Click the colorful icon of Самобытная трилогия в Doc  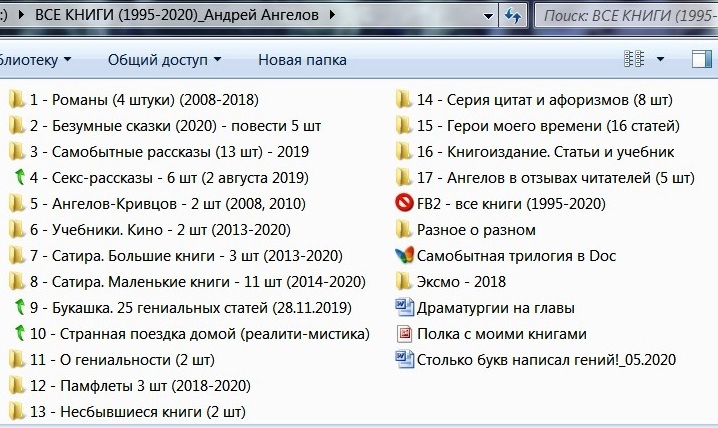[404, 256]
